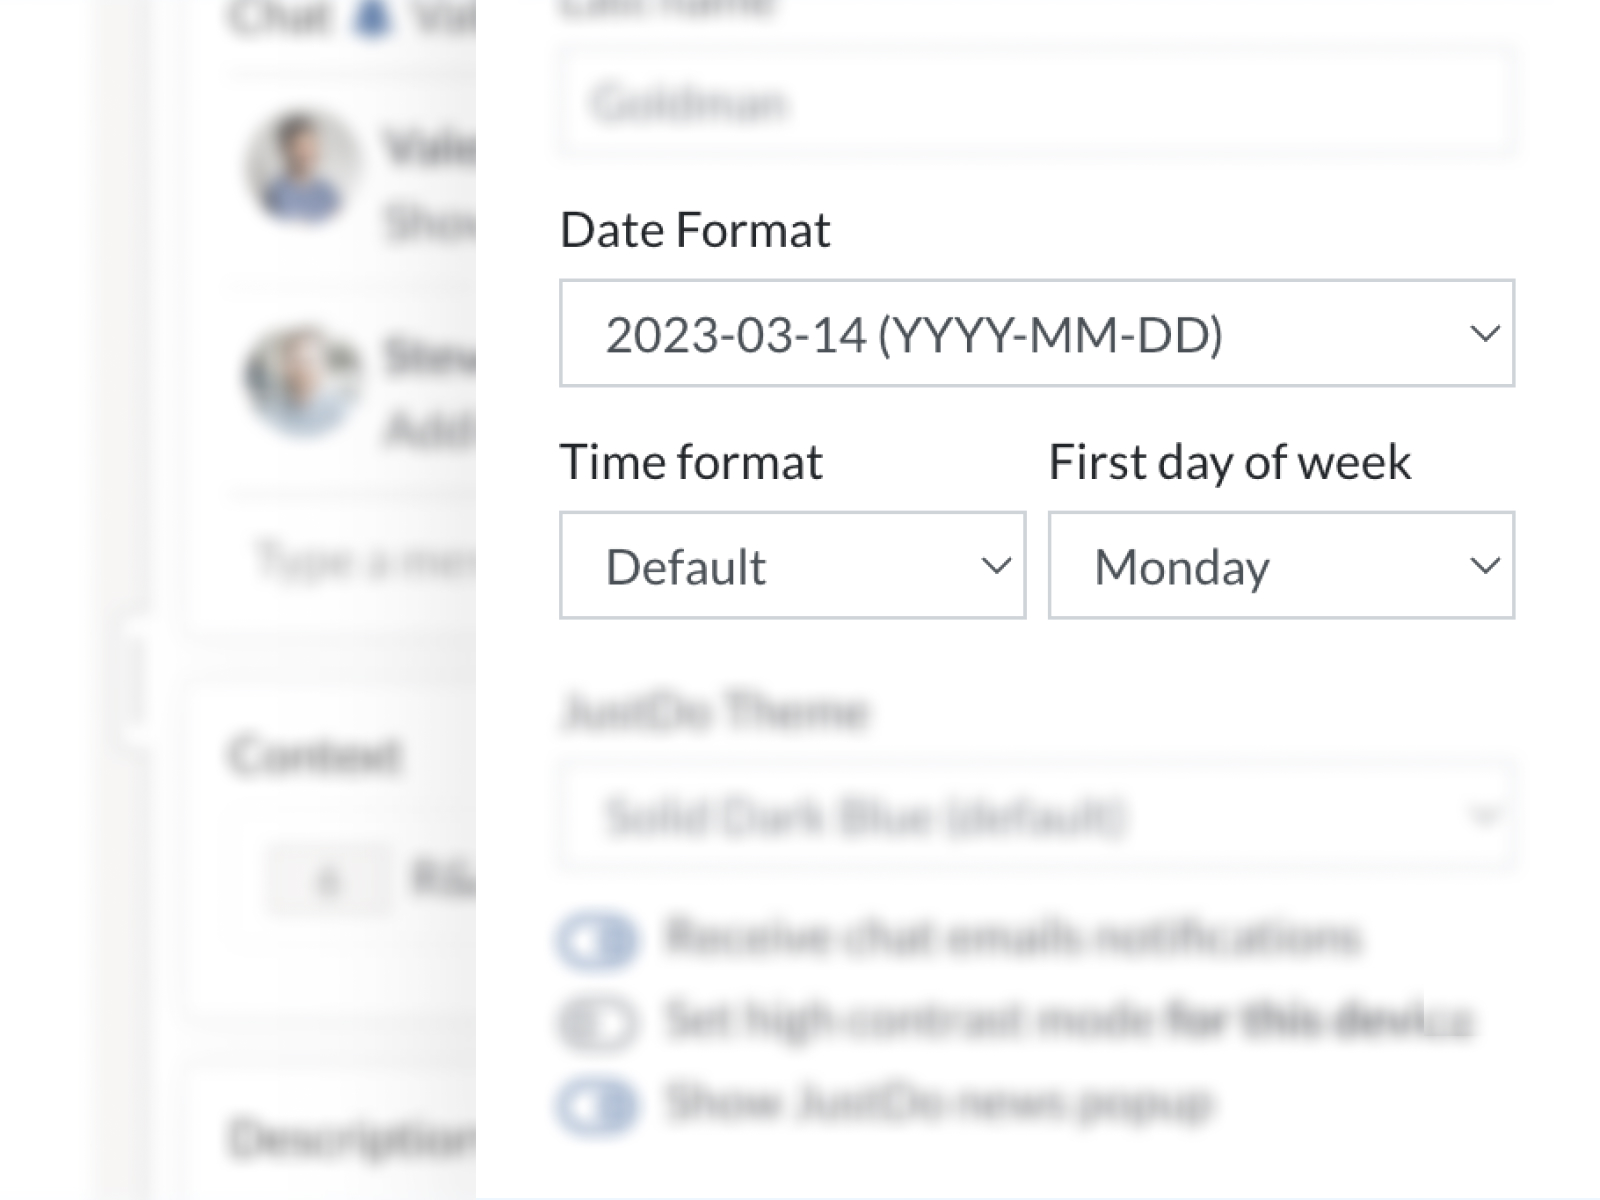Click the JustDo Theme dropdown arrow

[1484, 816]
